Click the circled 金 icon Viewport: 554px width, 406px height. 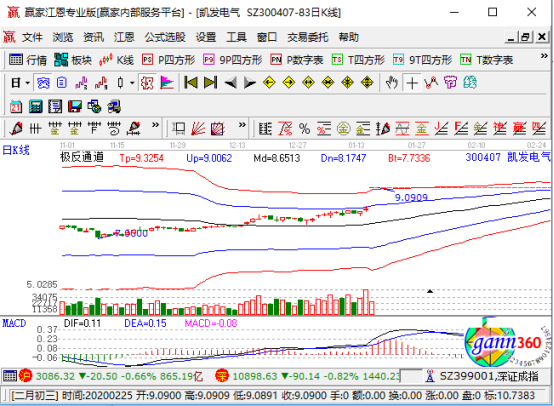click(343, 129)
